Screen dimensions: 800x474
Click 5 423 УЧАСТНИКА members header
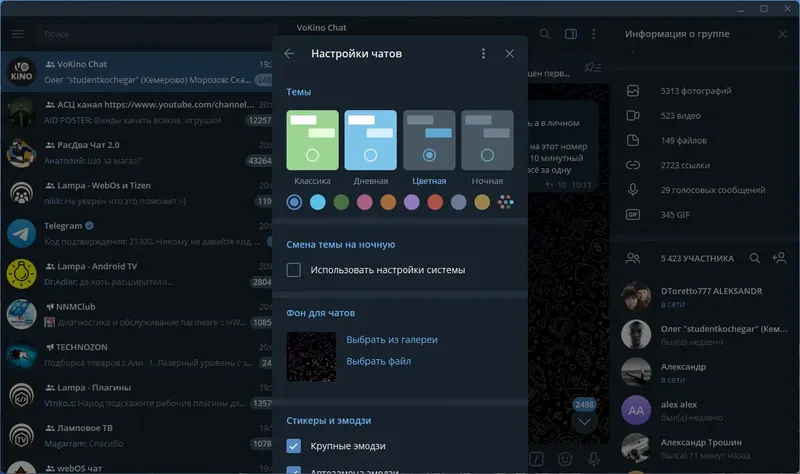(x=697, y=259)
